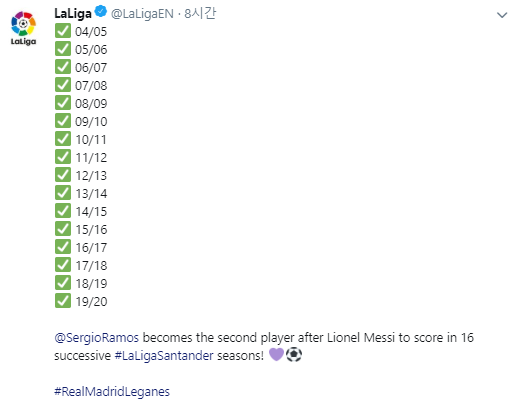Open the #LaLigaSantander hashtag

[x=164, y=356]
